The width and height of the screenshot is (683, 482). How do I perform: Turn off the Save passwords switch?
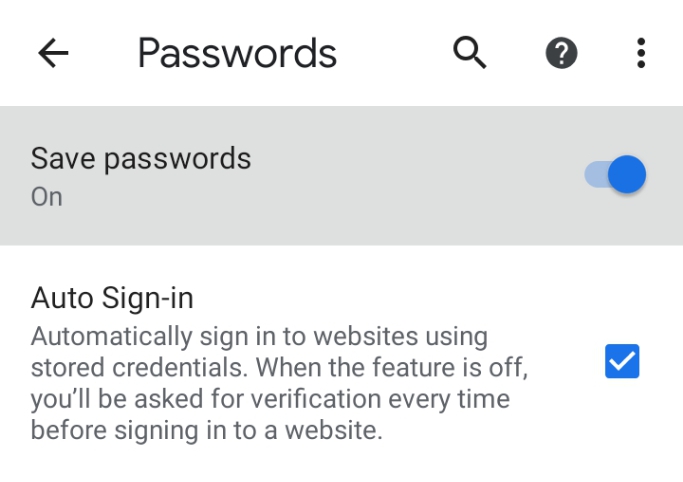pos(615,174)
